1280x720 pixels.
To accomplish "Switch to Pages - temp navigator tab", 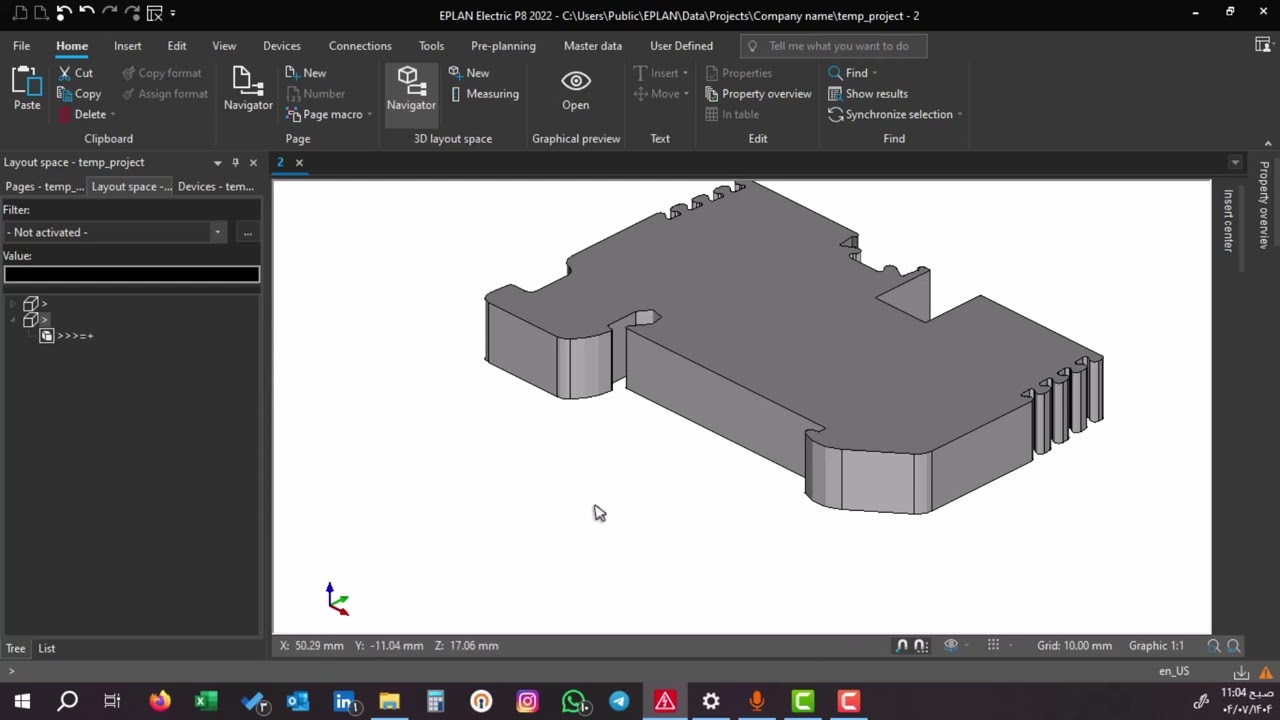I will pyautogui.click(x=45, y=186).
